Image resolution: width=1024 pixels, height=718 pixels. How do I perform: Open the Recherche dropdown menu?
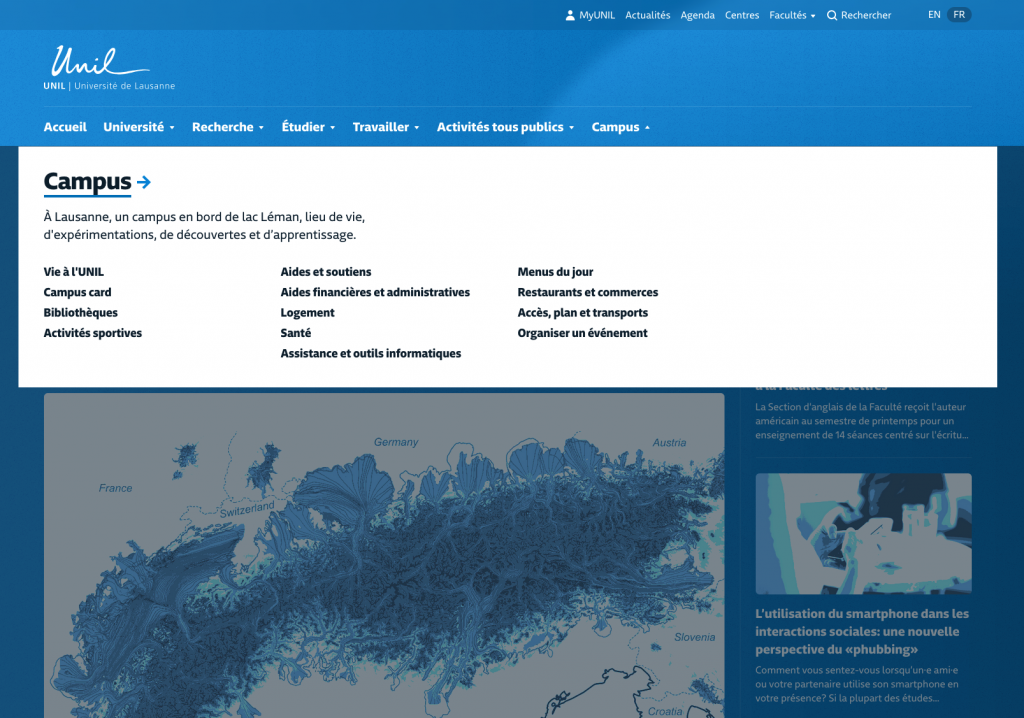point(228,127)
